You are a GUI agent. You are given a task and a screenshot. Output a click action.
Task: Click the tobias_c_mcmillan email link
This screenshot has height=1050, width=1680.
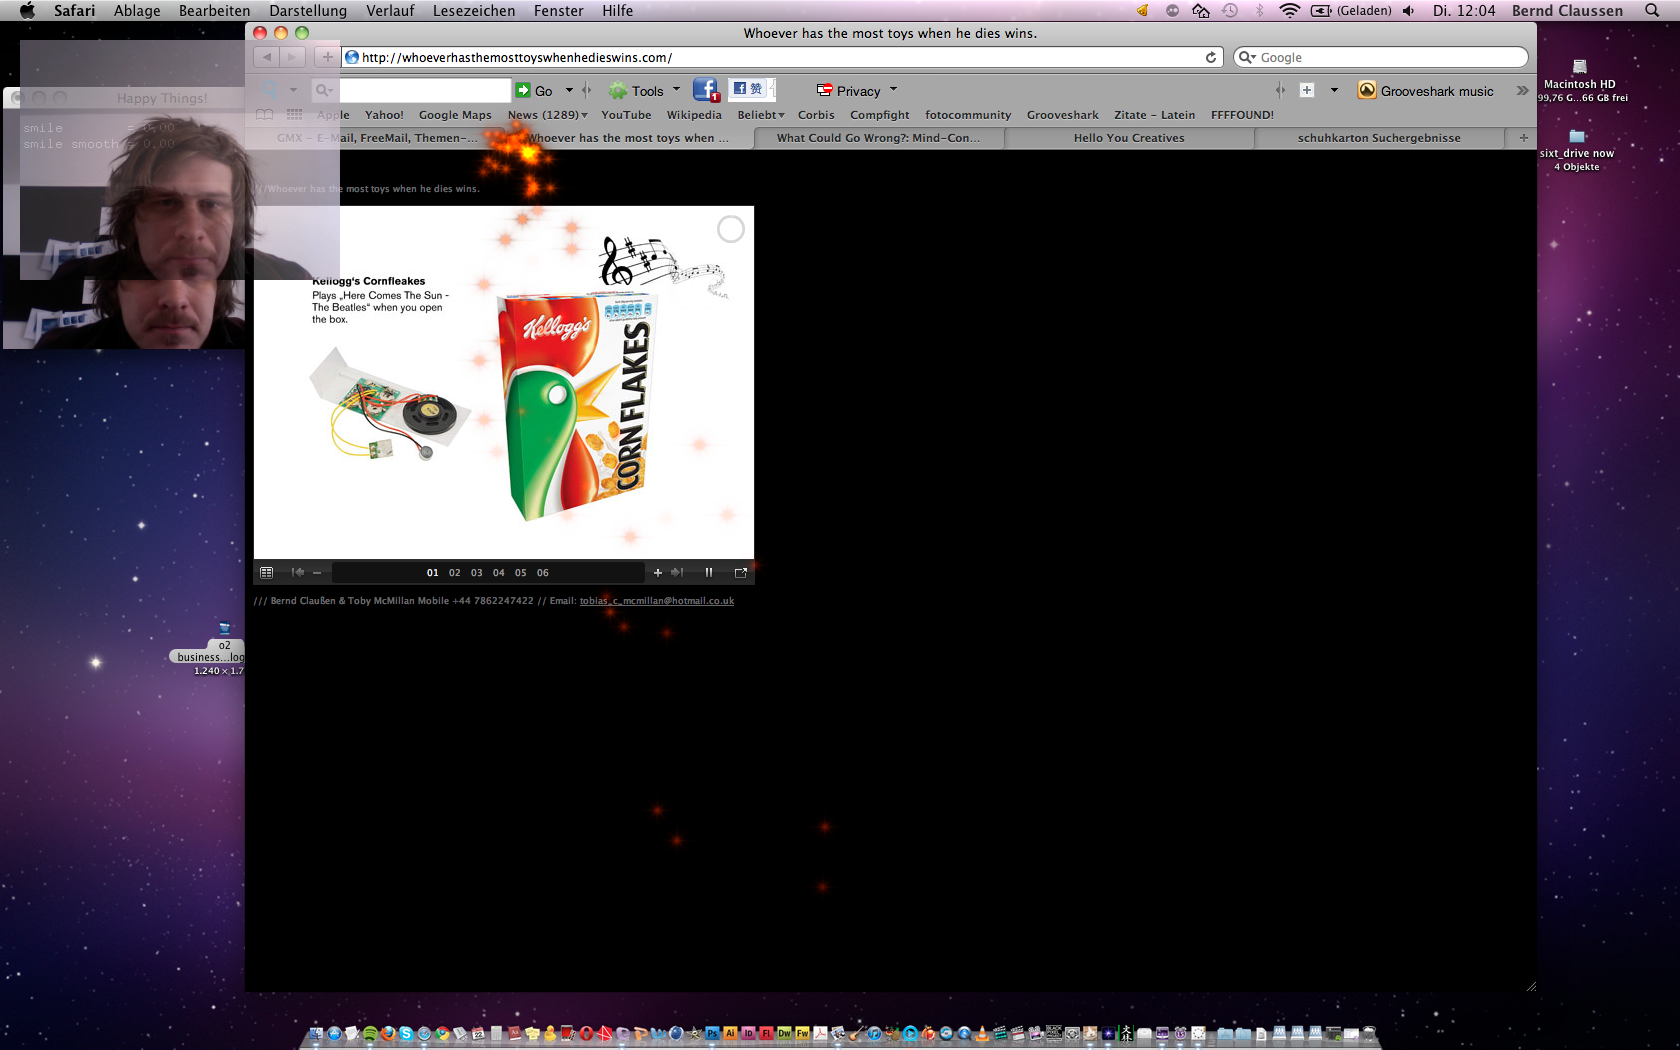657,601
